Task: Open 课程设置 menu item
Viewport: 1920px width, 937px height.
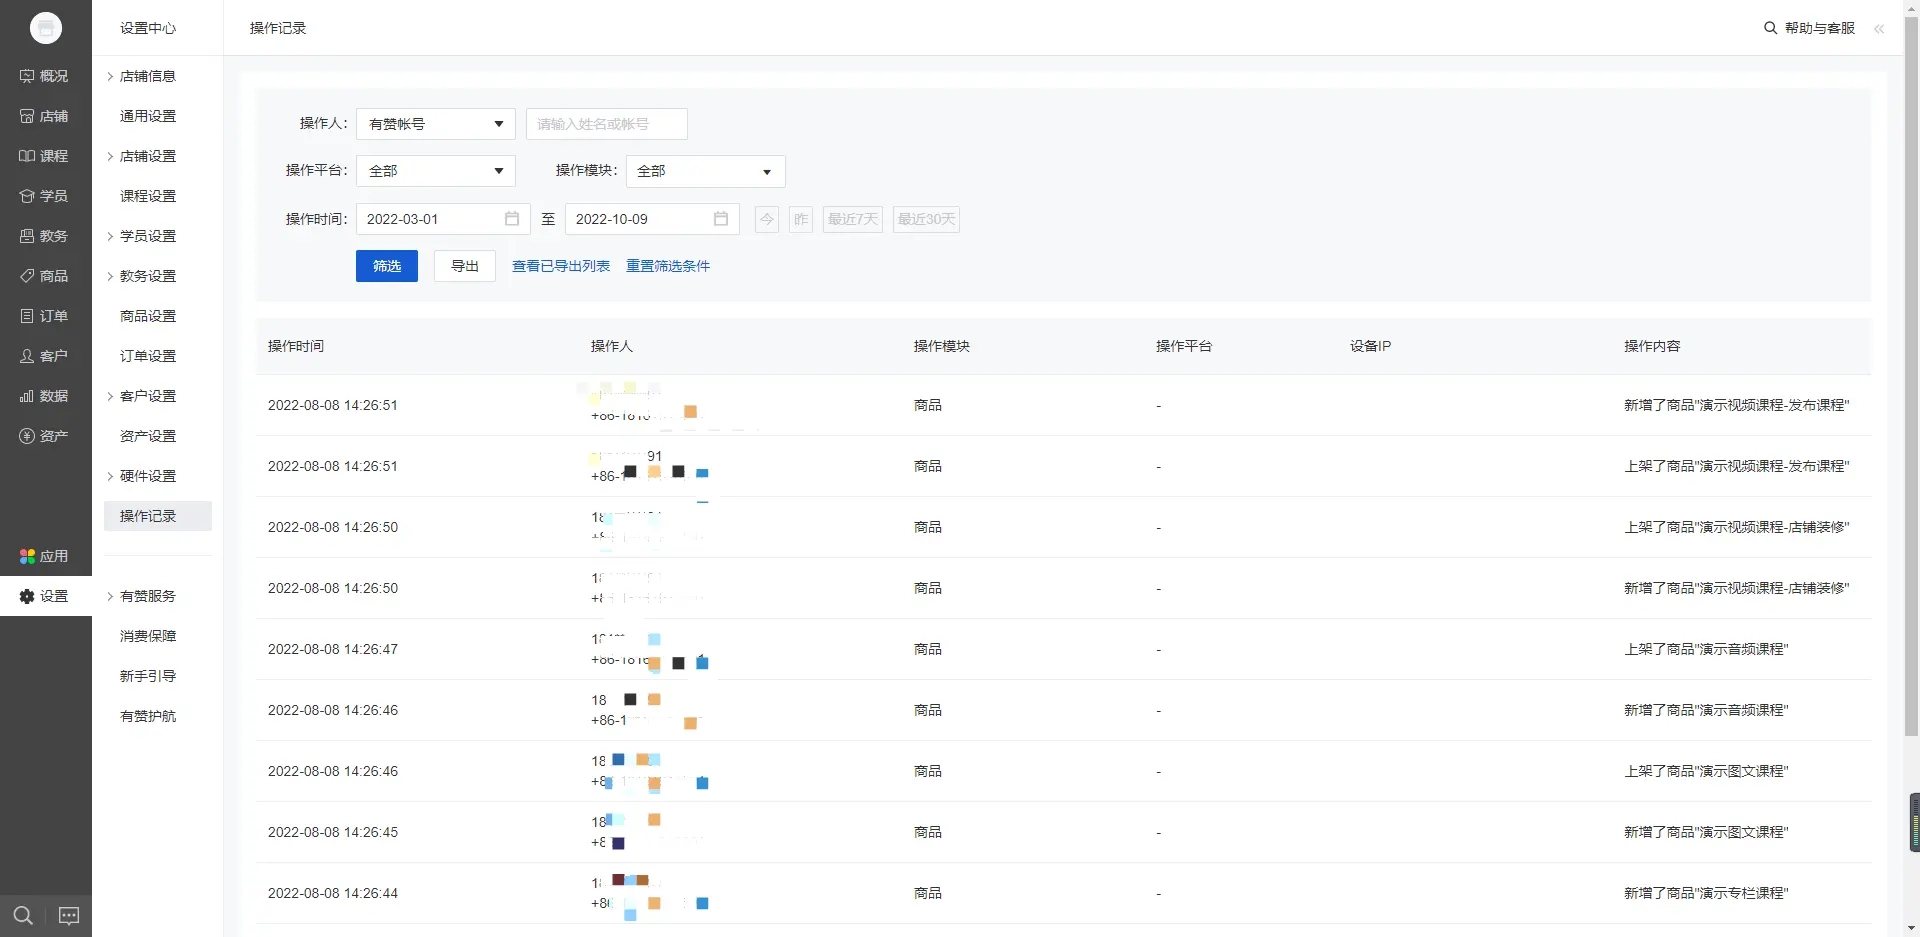Action: (x=148, y=196)
